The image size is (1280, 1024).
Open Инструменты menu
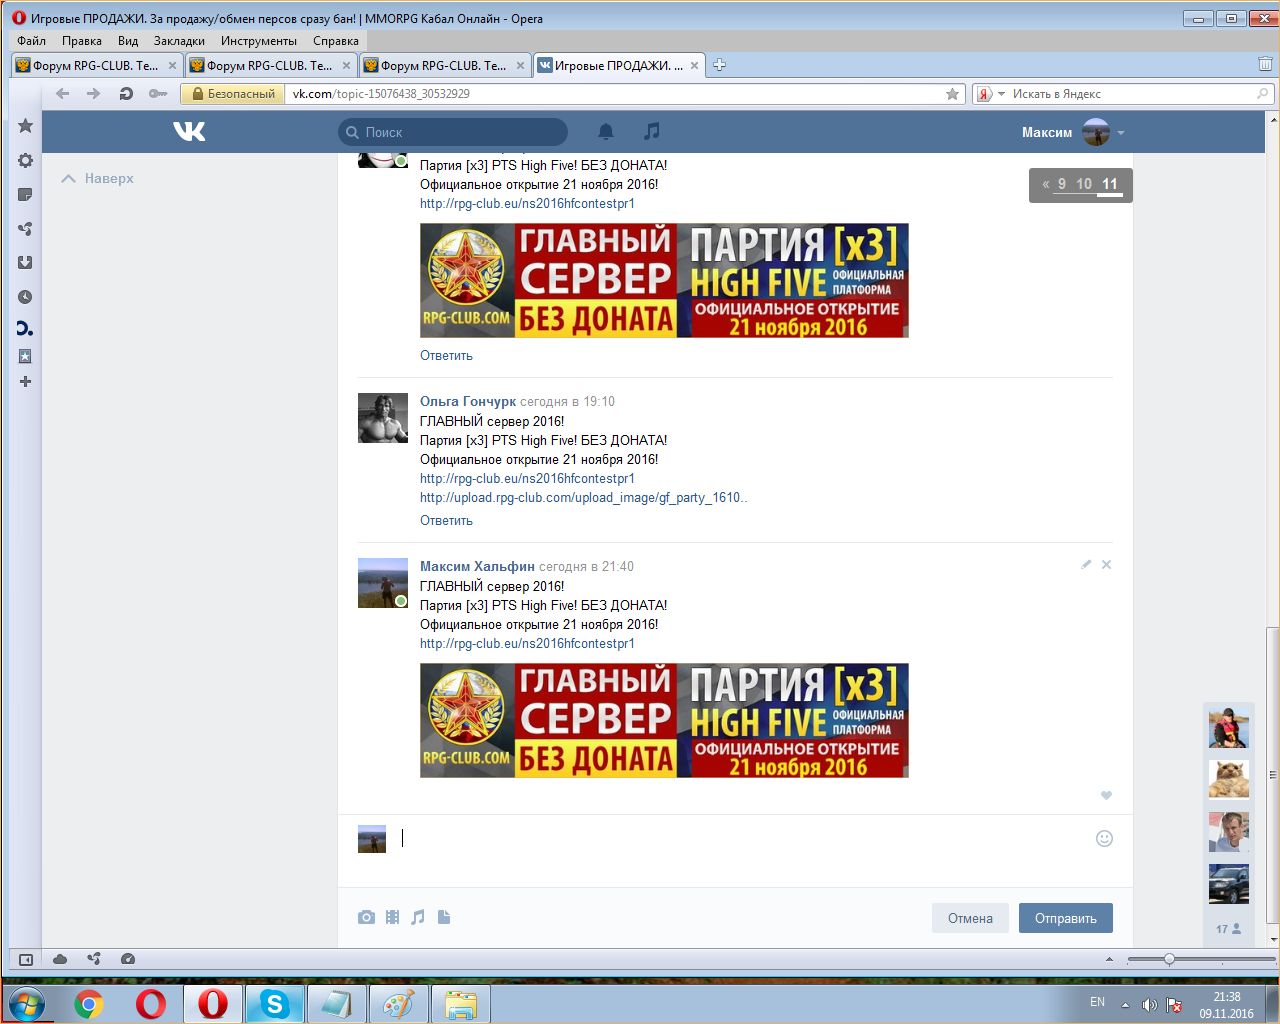click(259, 41)
